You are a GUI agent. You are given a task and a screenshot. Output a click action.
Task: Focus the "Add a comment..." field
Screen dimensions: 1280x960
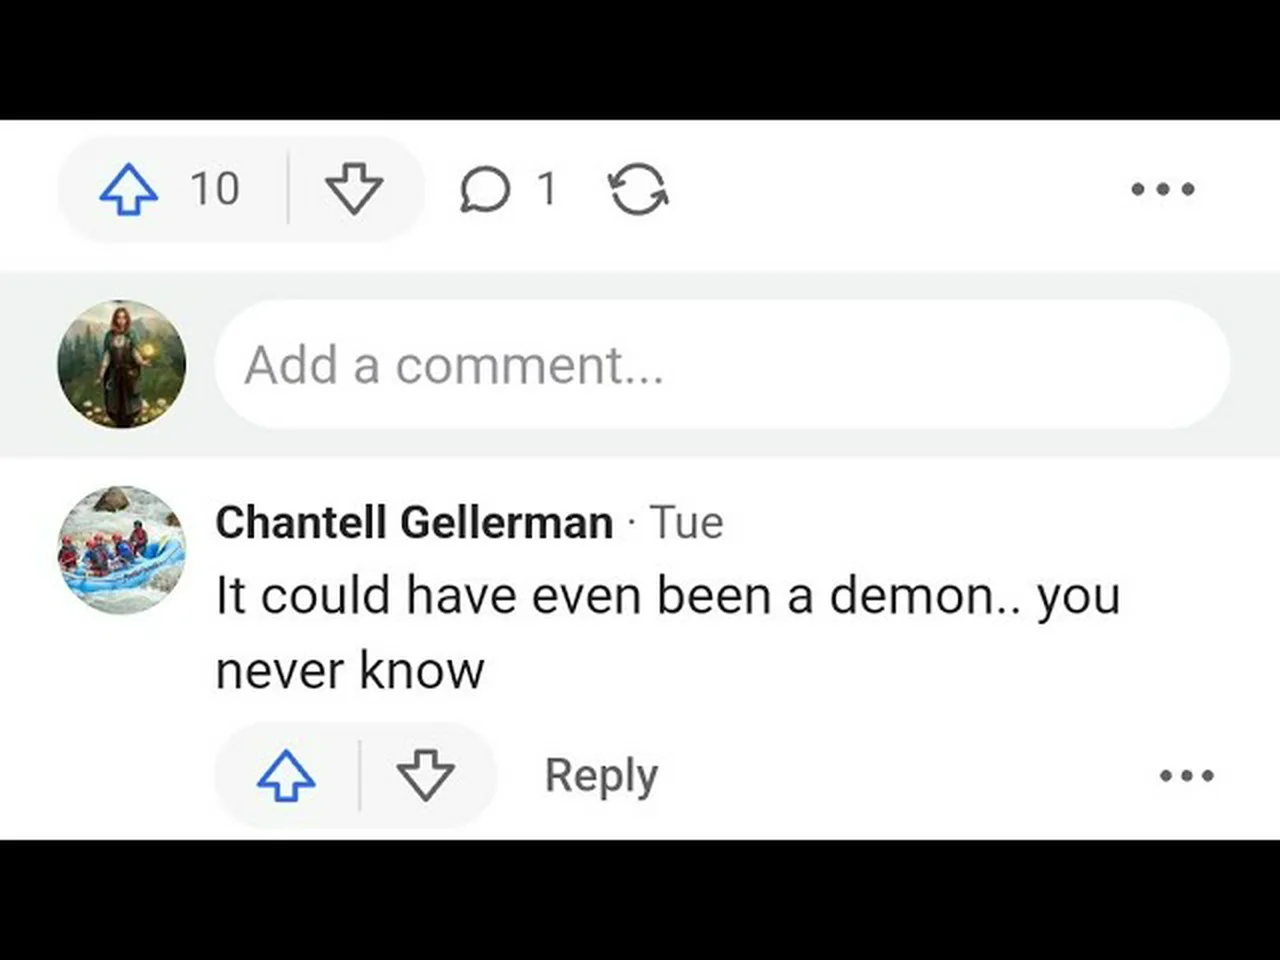720,365
